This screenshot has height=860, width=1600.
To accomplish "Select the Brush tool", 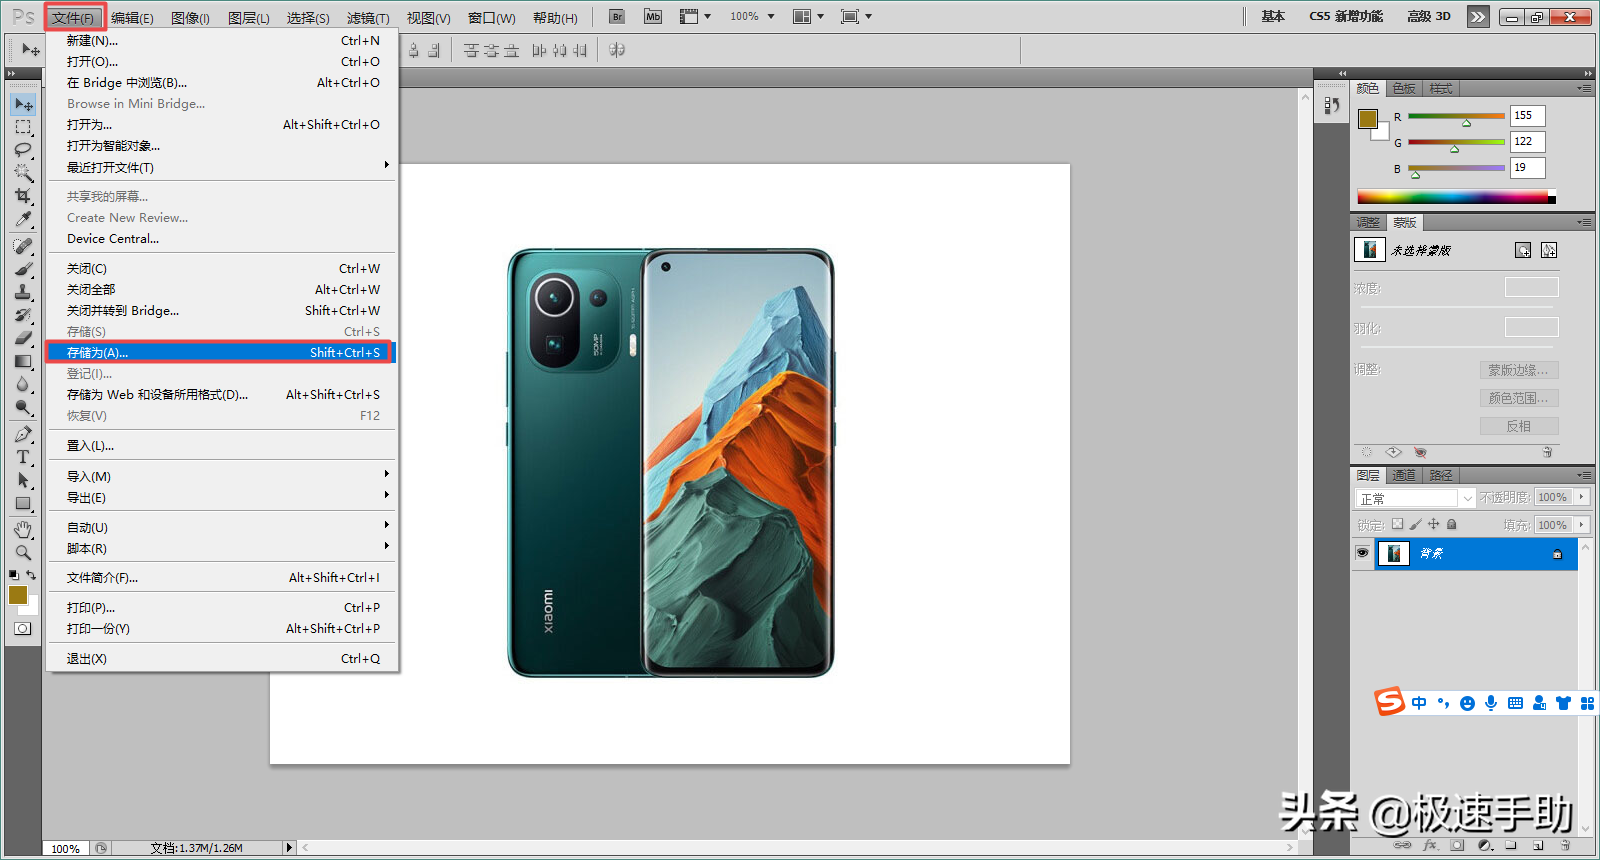I will pos(23,269).
